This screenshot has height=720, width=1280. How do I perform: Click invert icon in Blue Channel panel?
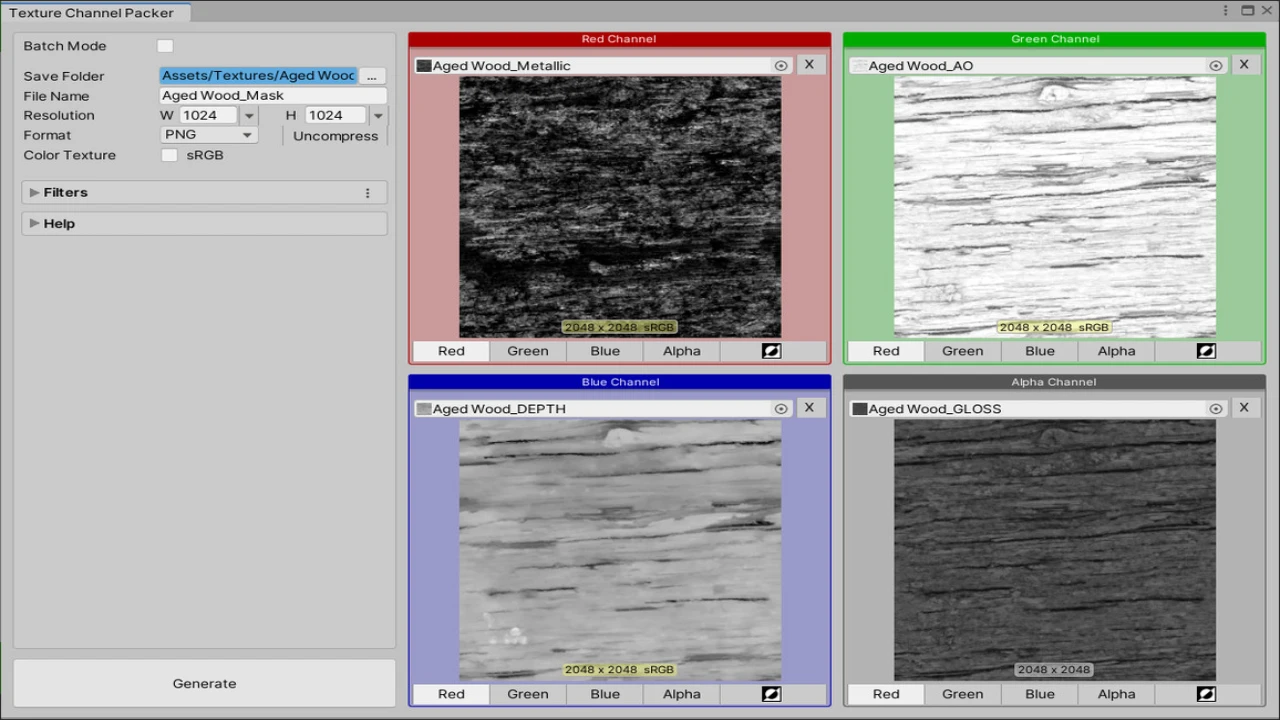(x=771, y=694)
